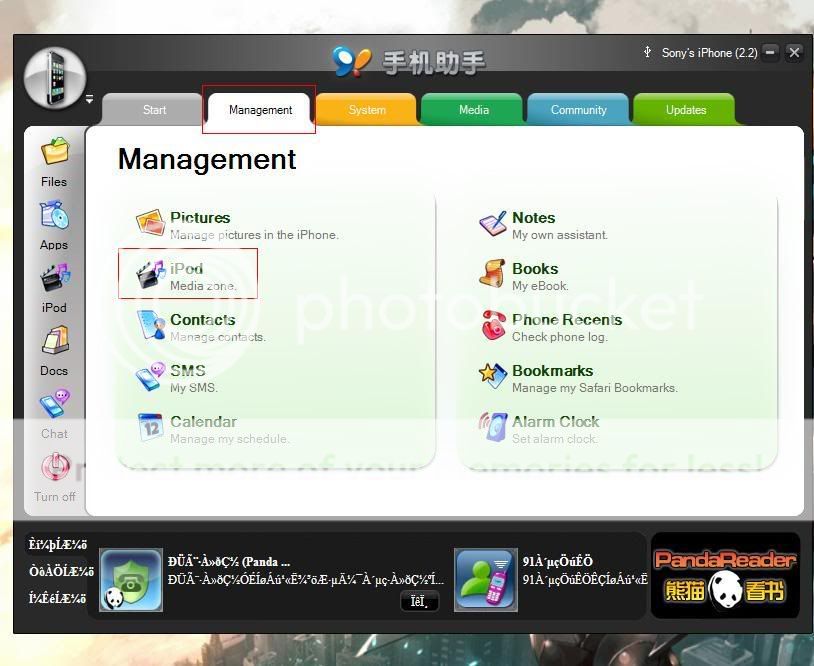
Task: Click the second garbled category link at bottom left
Action: point(61,572)
